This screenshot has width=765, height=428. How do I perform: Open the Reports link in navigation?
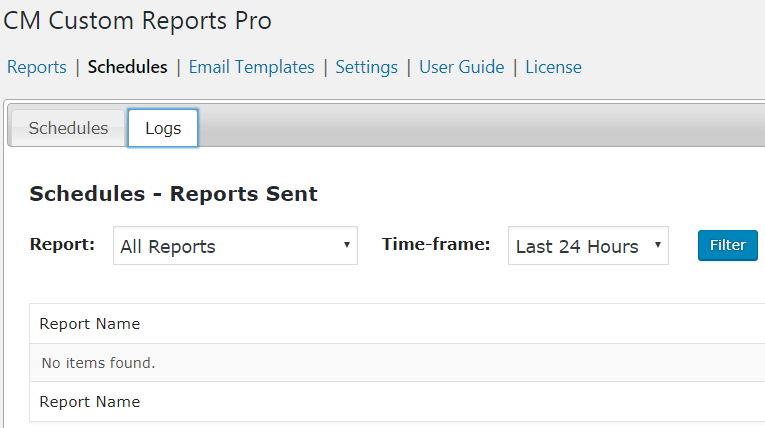click(x=37, y=67)
